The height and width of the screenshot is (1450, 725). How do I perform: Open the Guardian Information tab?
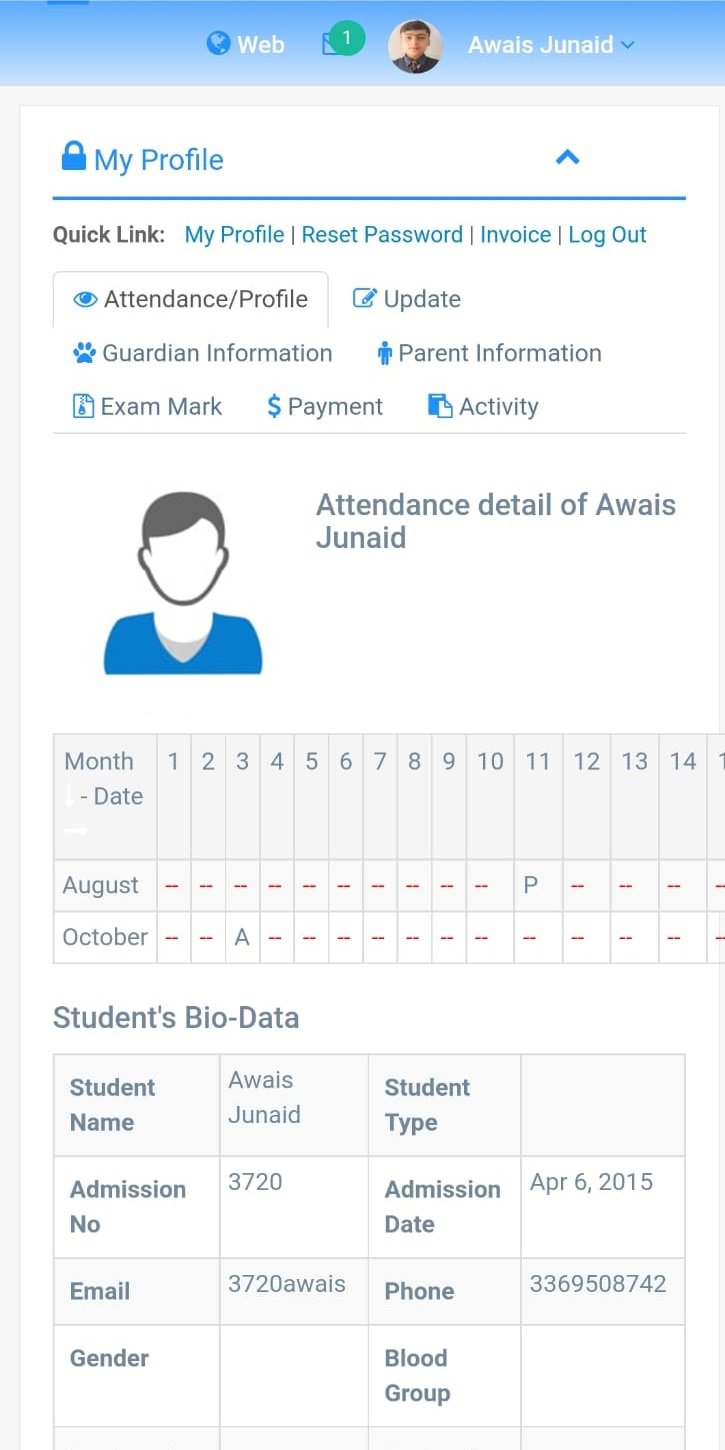pyautogui.click(x=203, y=353)
